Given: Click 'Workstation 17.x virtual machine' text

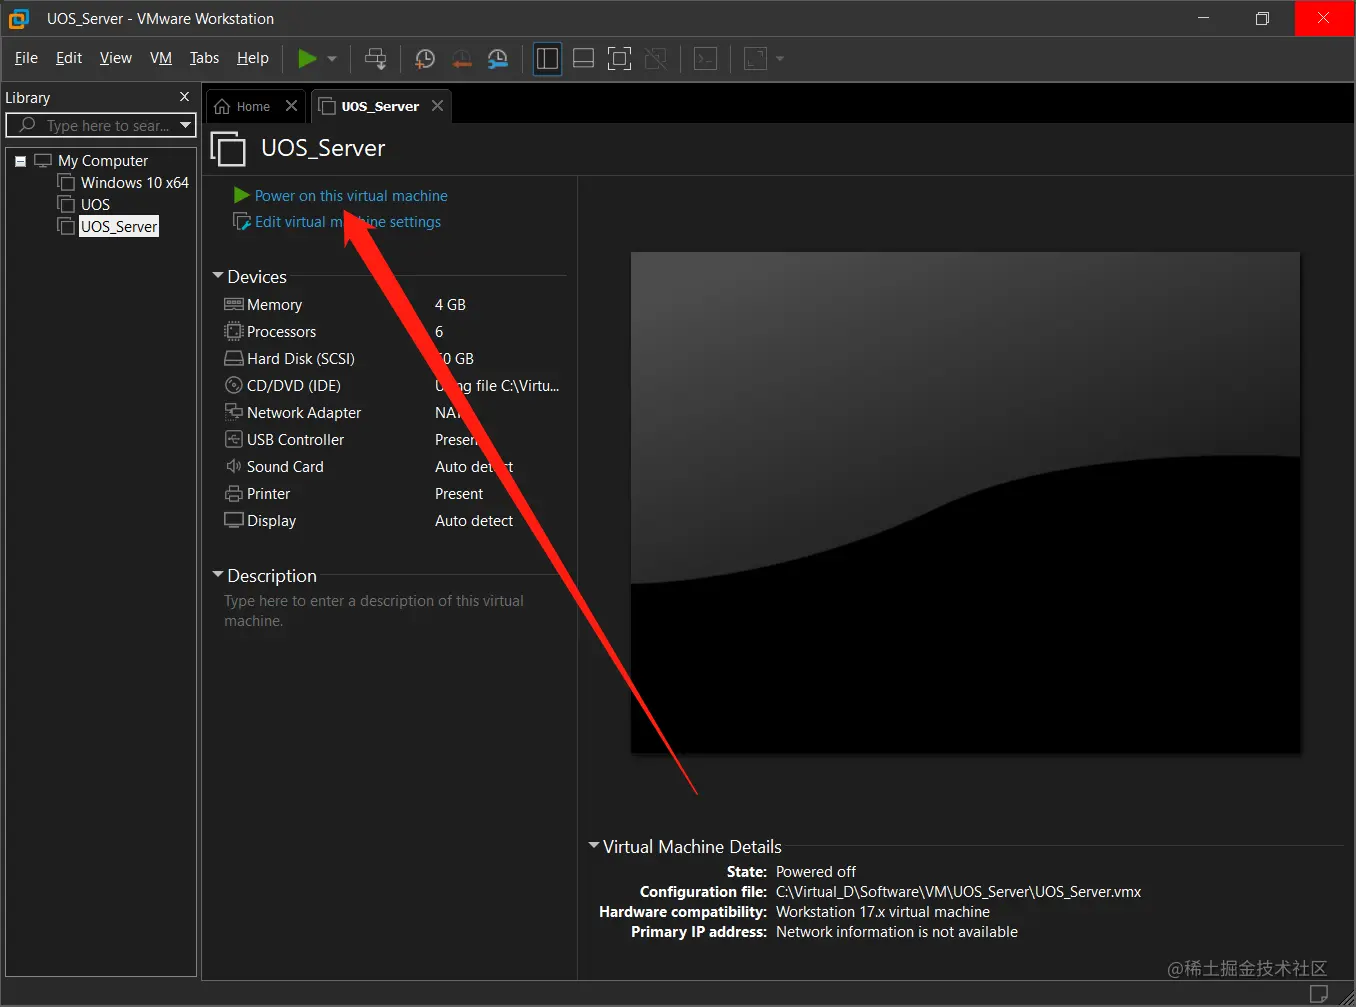Looking at the screenshot, I should coord(883,912).
